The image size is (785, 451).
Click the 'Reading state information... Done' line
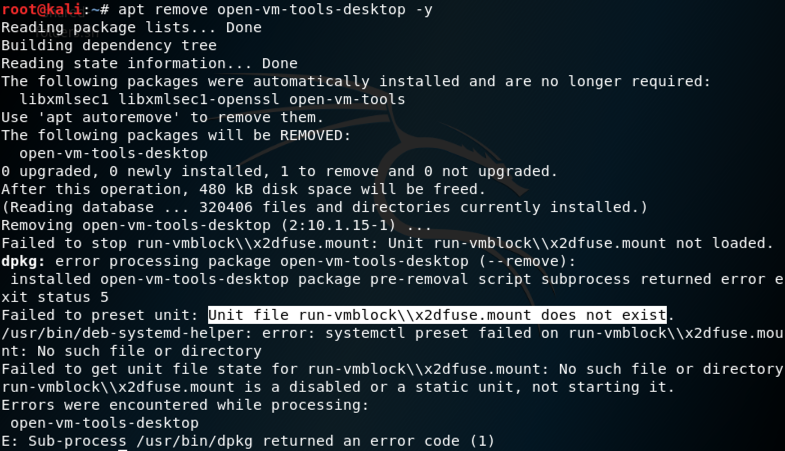tap(149, 63)
